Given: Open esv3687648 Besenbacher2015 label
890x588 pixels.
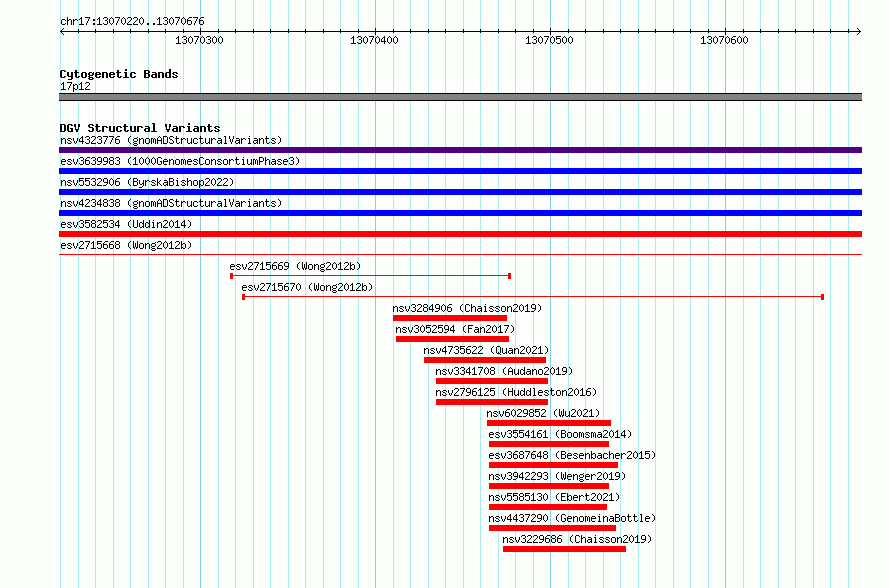Looking at the screenshot, I should pyautogui.click(x=572, y=455).
